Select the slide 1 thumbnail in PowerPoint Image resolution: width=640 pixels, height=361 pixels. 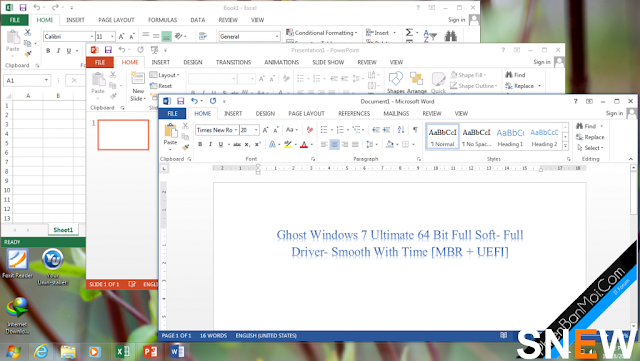123,135
